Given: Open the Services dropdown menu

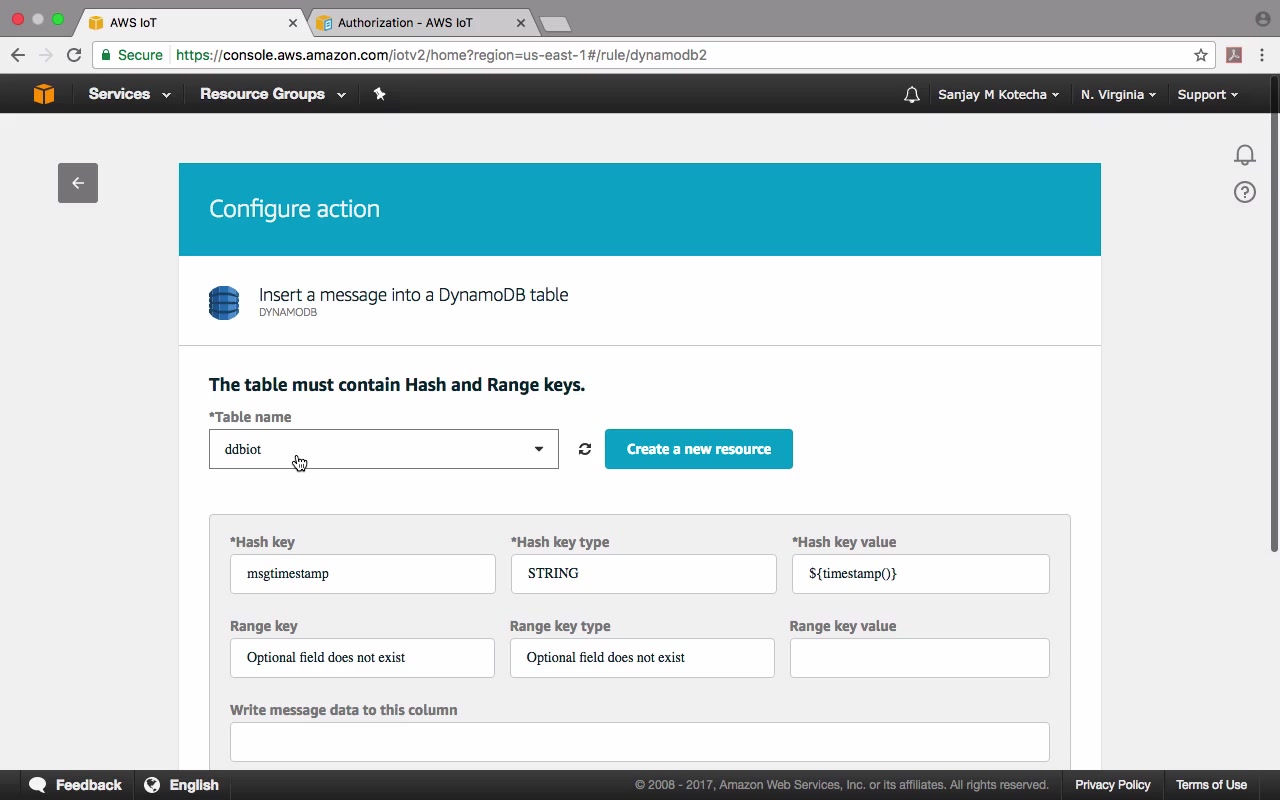Looking at the screenshot, I should (x=129, y=94).
